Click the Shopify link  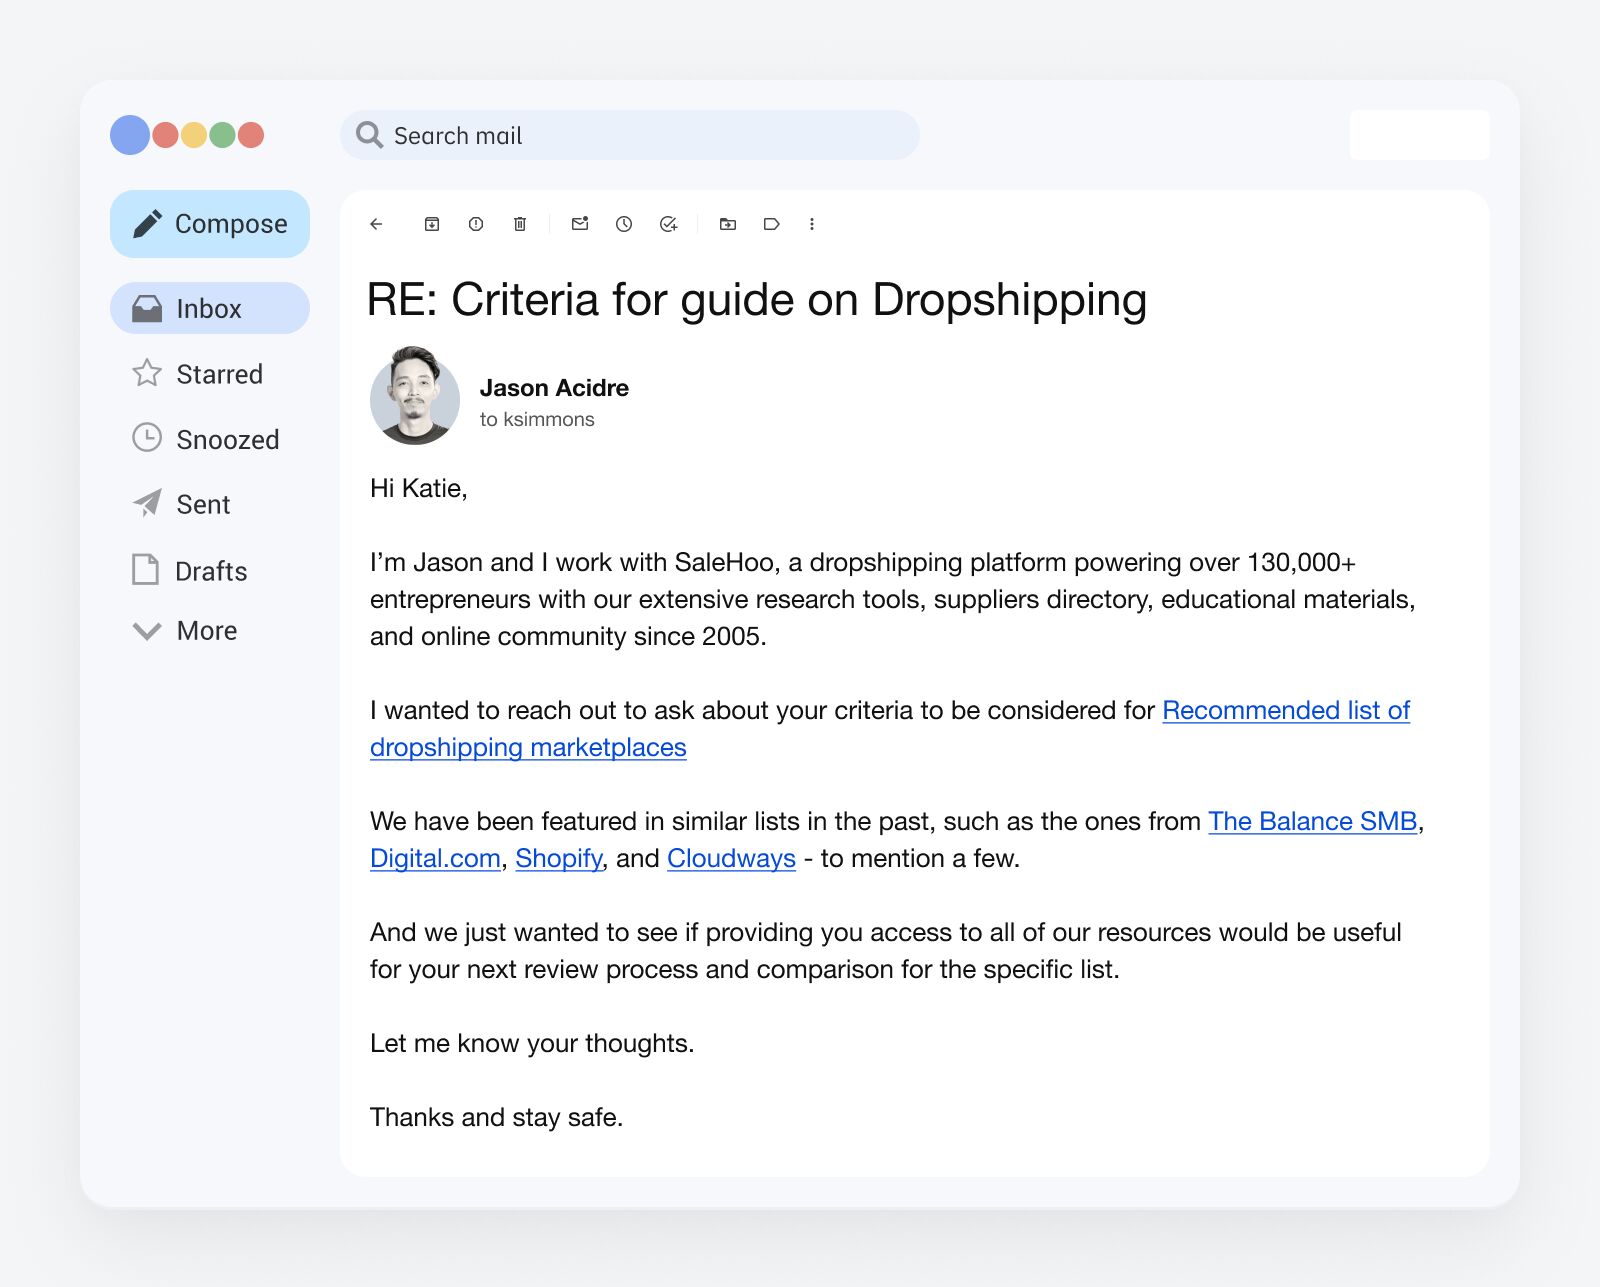[x=558, y=858]
